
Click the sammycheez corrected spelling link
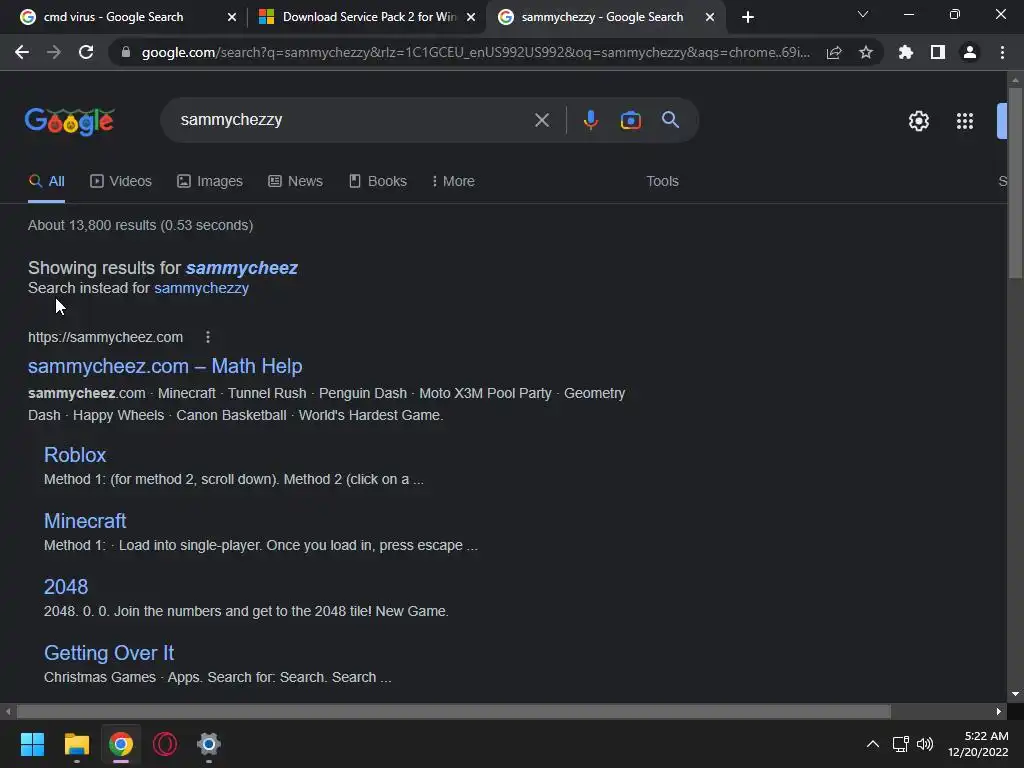(x=242, y=268)
